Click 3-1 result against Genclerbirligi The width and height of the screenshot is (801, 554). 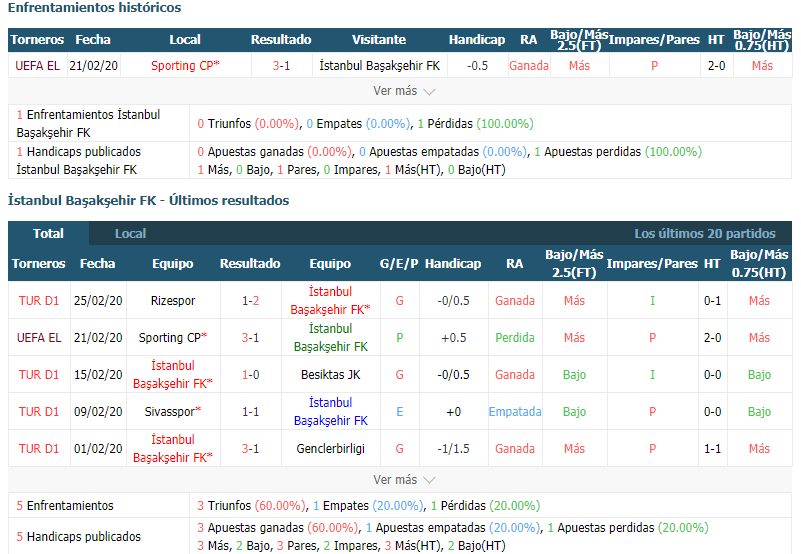(x=250, y=449)
